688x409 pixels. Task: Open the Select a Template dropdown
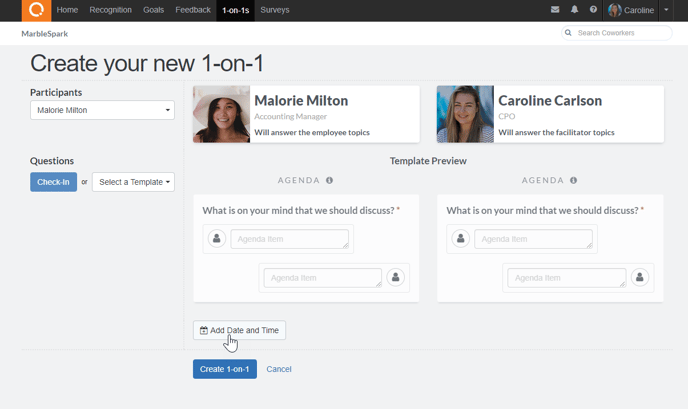[133, 182]
